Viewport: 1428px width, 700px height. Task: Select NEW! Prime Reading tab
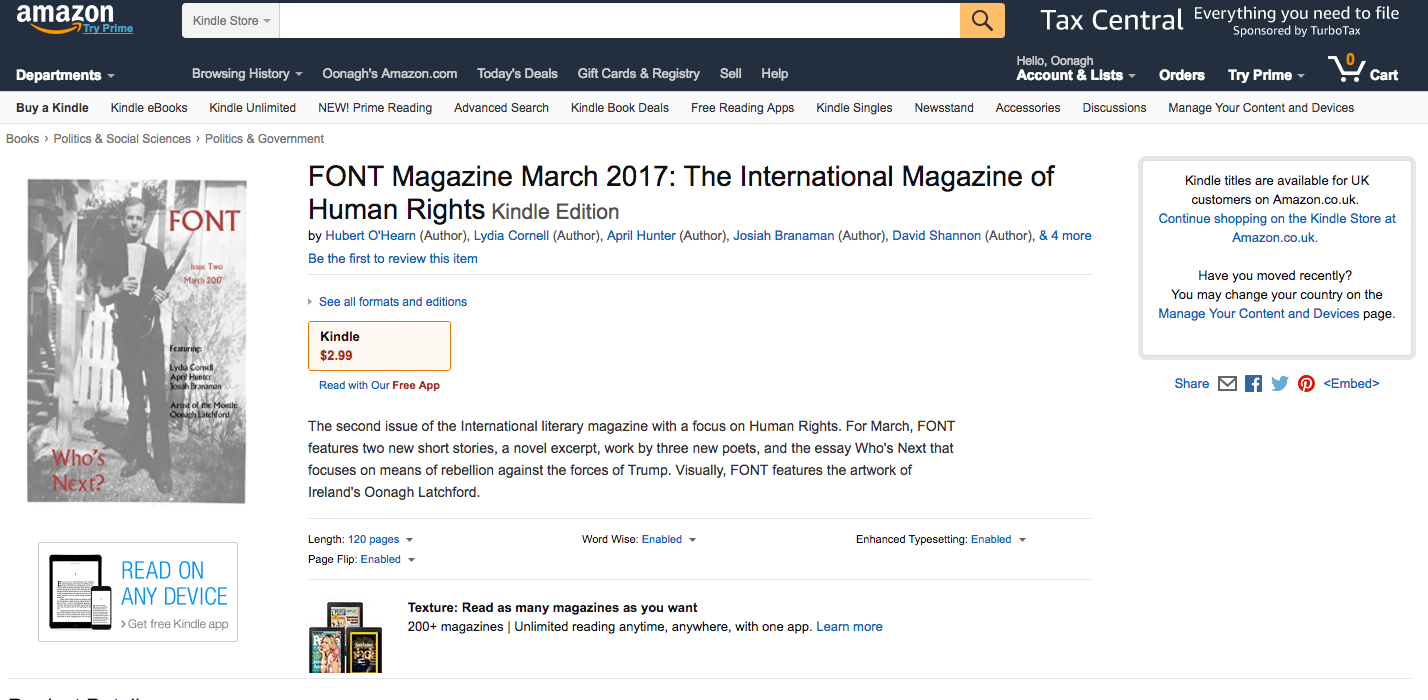click(x=375, y=108)
